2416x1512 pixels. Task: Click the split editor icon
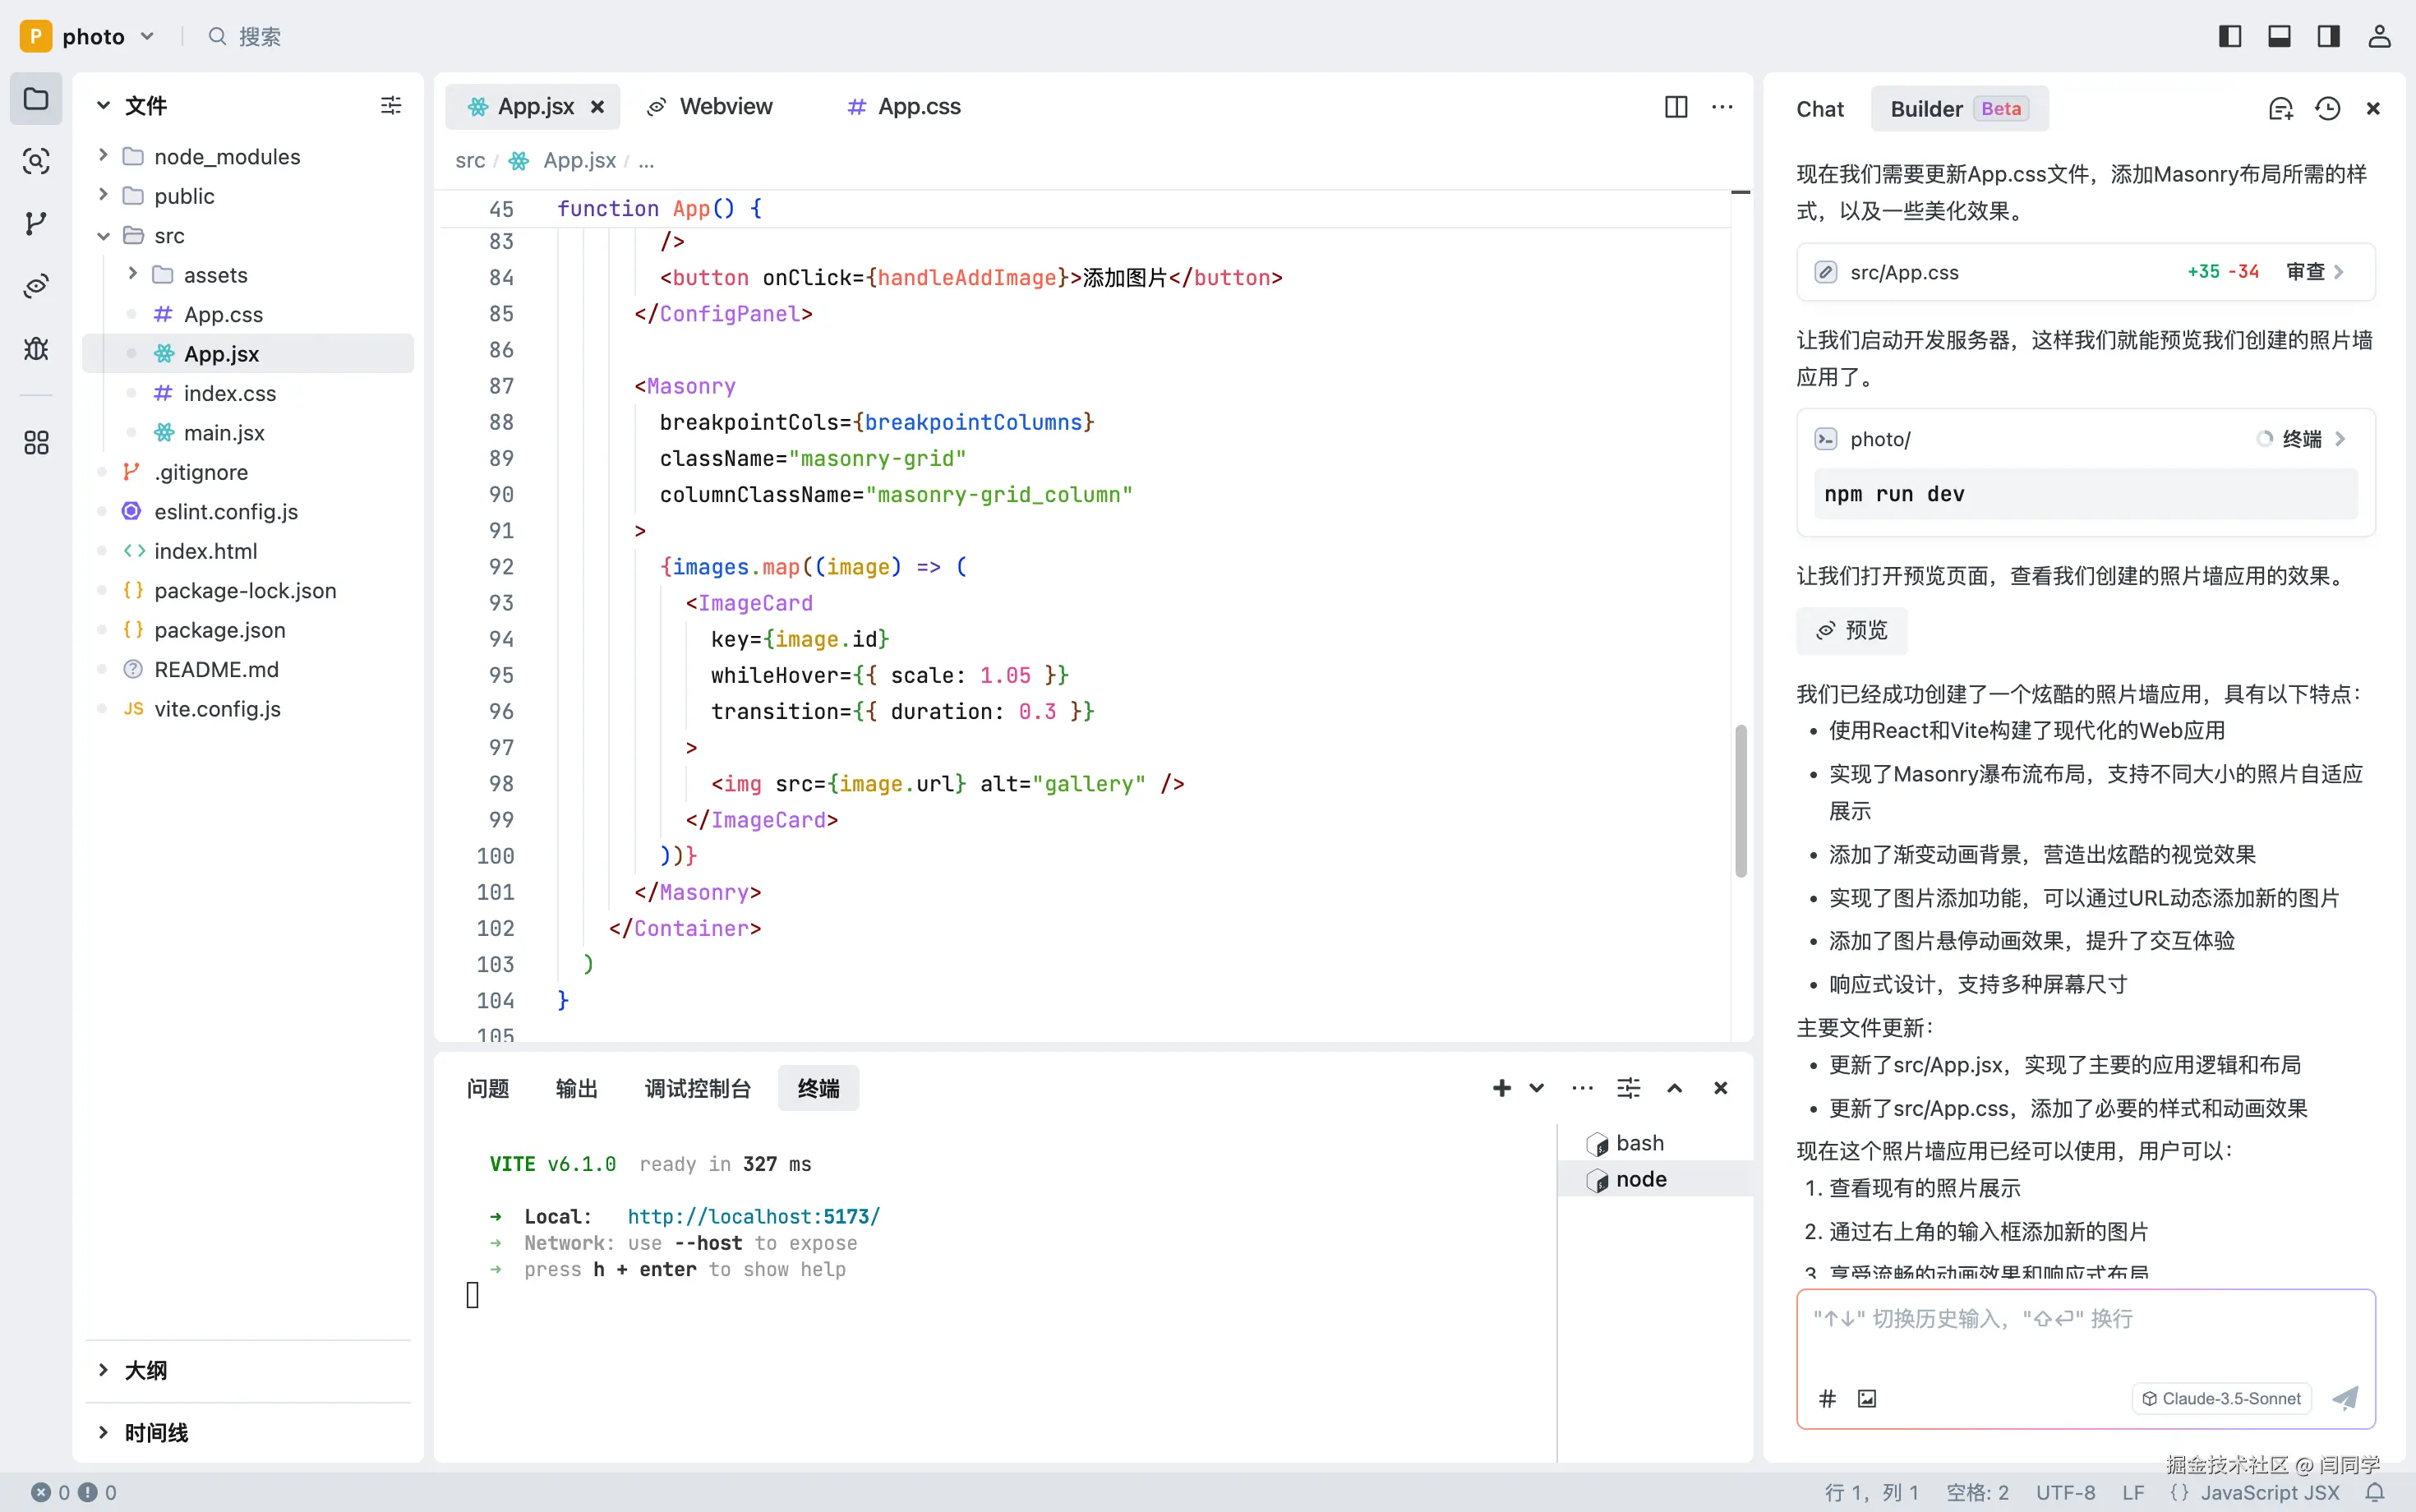coord(1676,107)
